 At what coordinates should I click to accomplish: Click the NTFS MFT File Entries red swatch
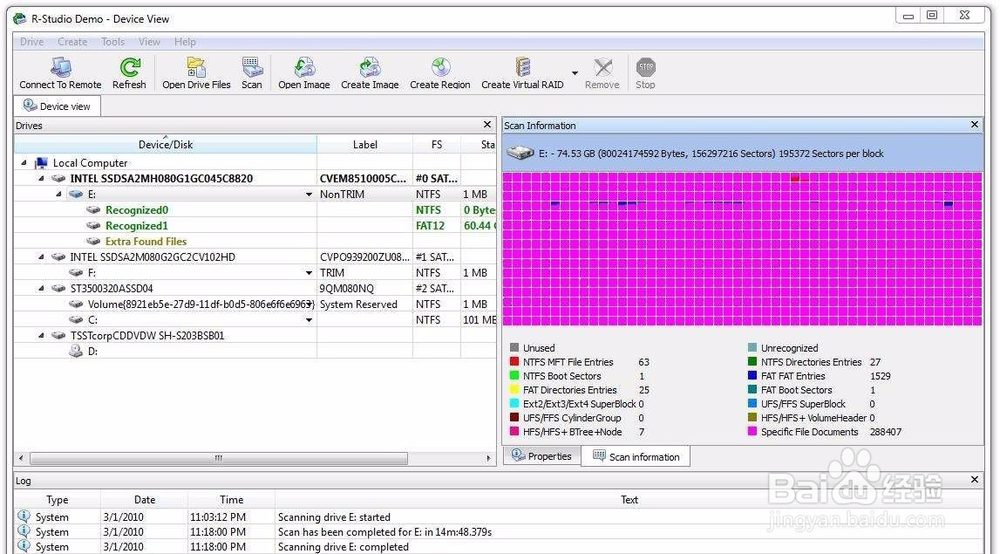point(514,361)
